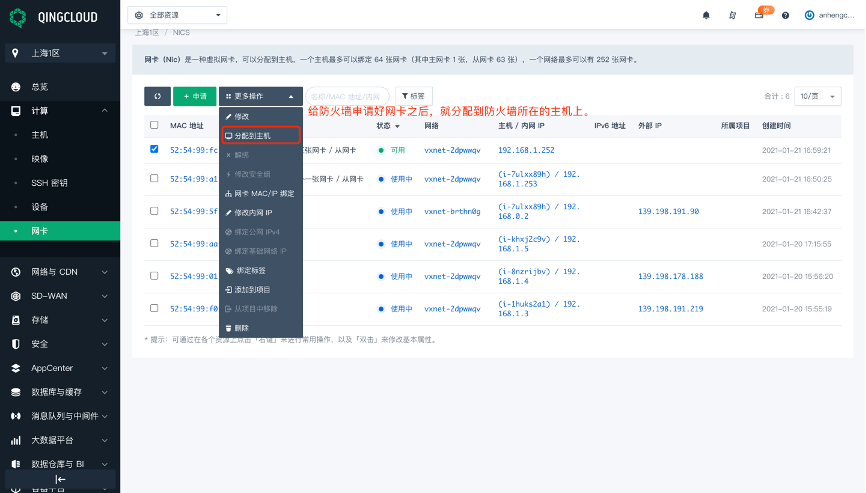Open the user account power icon
Viewport: 866px width, 493px height.
(x=808, y=15)
